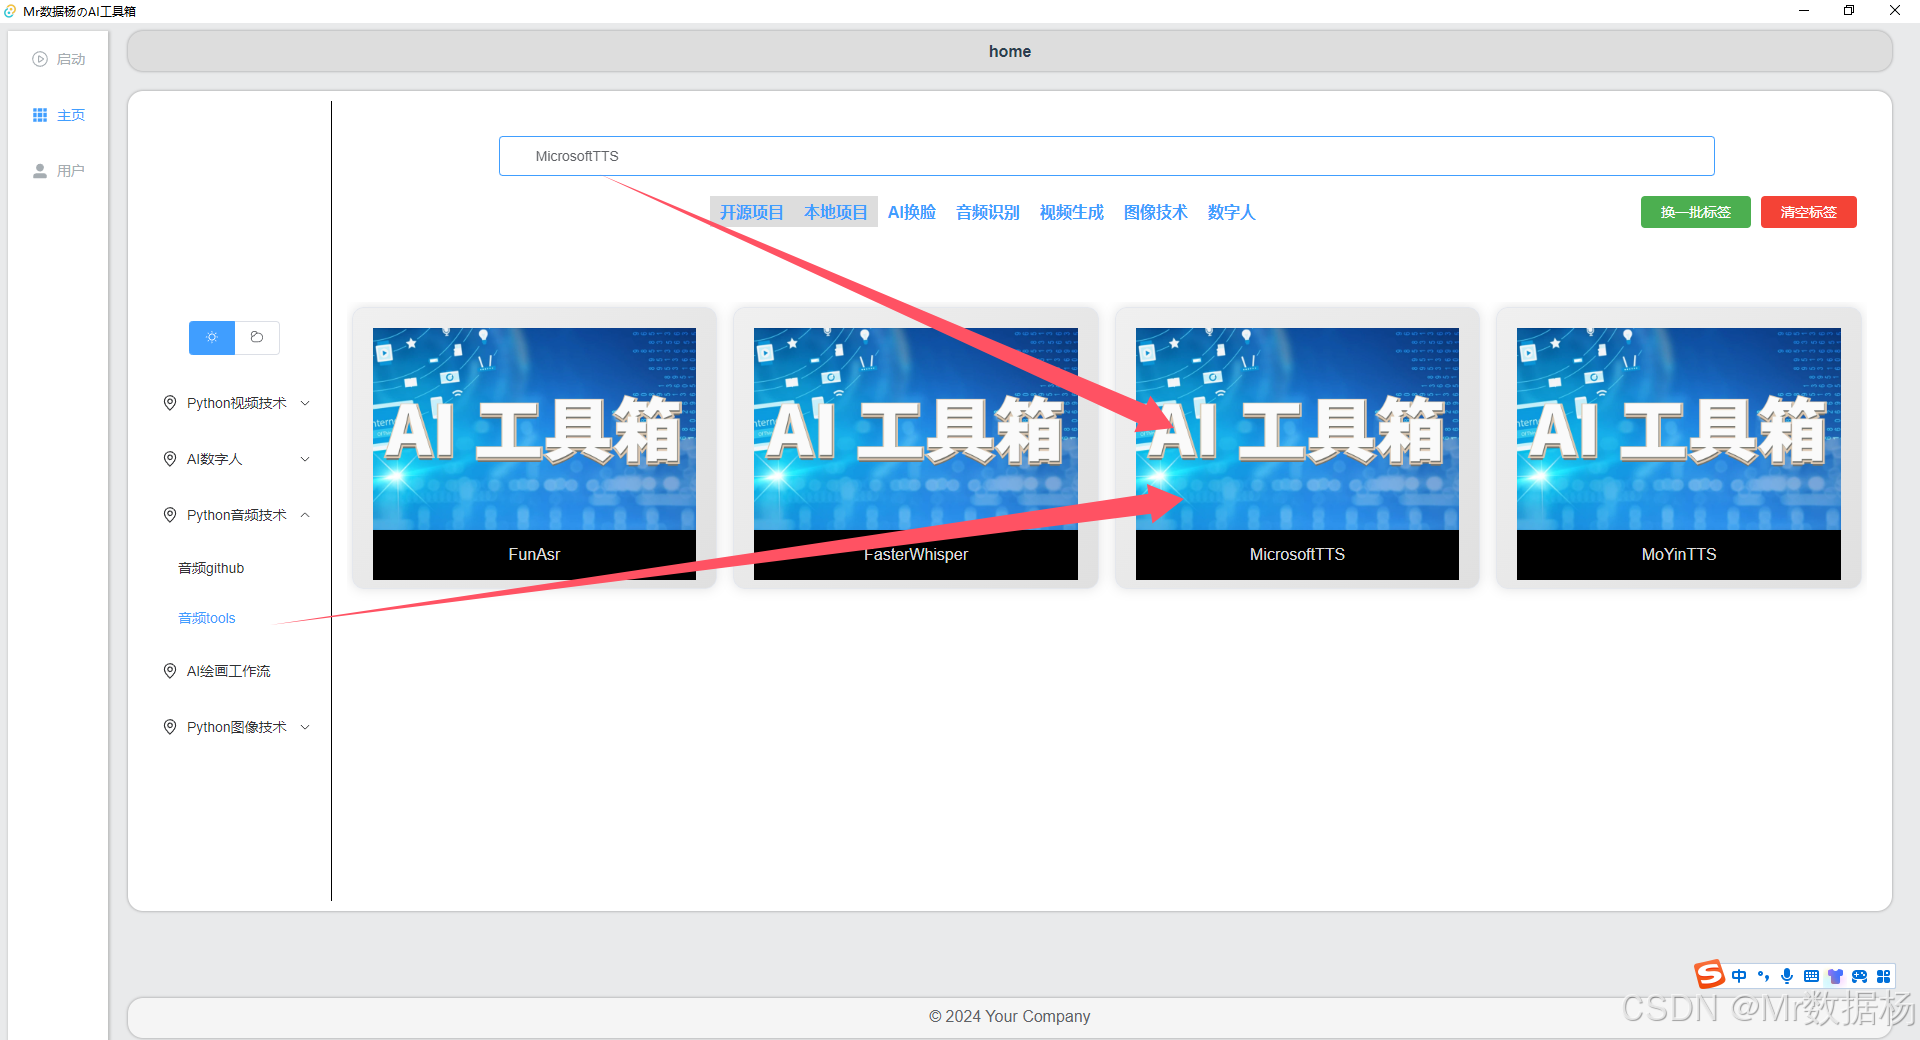
Task: Switch to light theme with sun icon
Action: pyautogui.click(x=212, y=338)
